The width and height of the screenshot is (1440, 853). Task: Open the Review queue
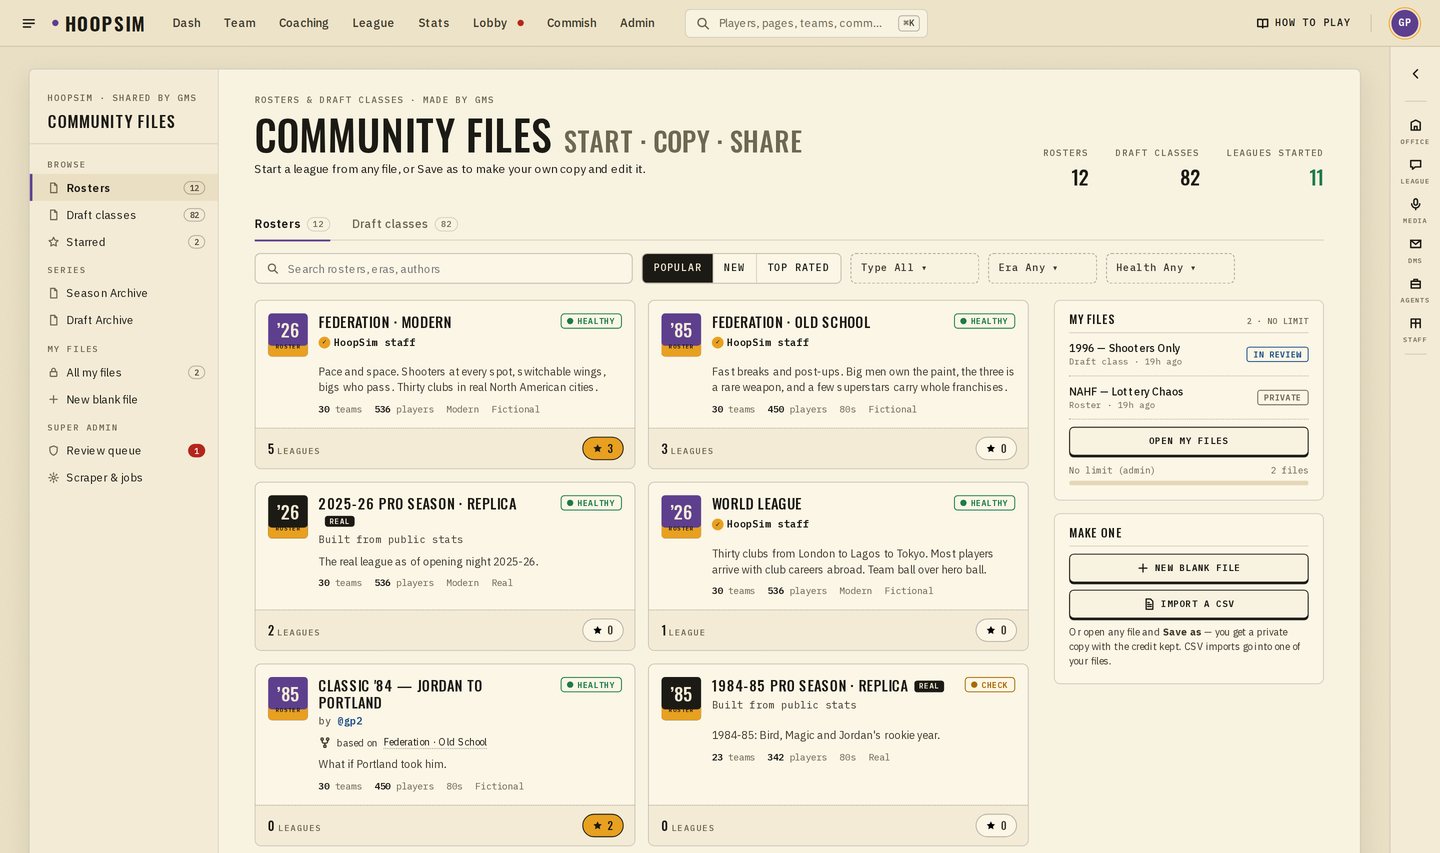(125, 450)
